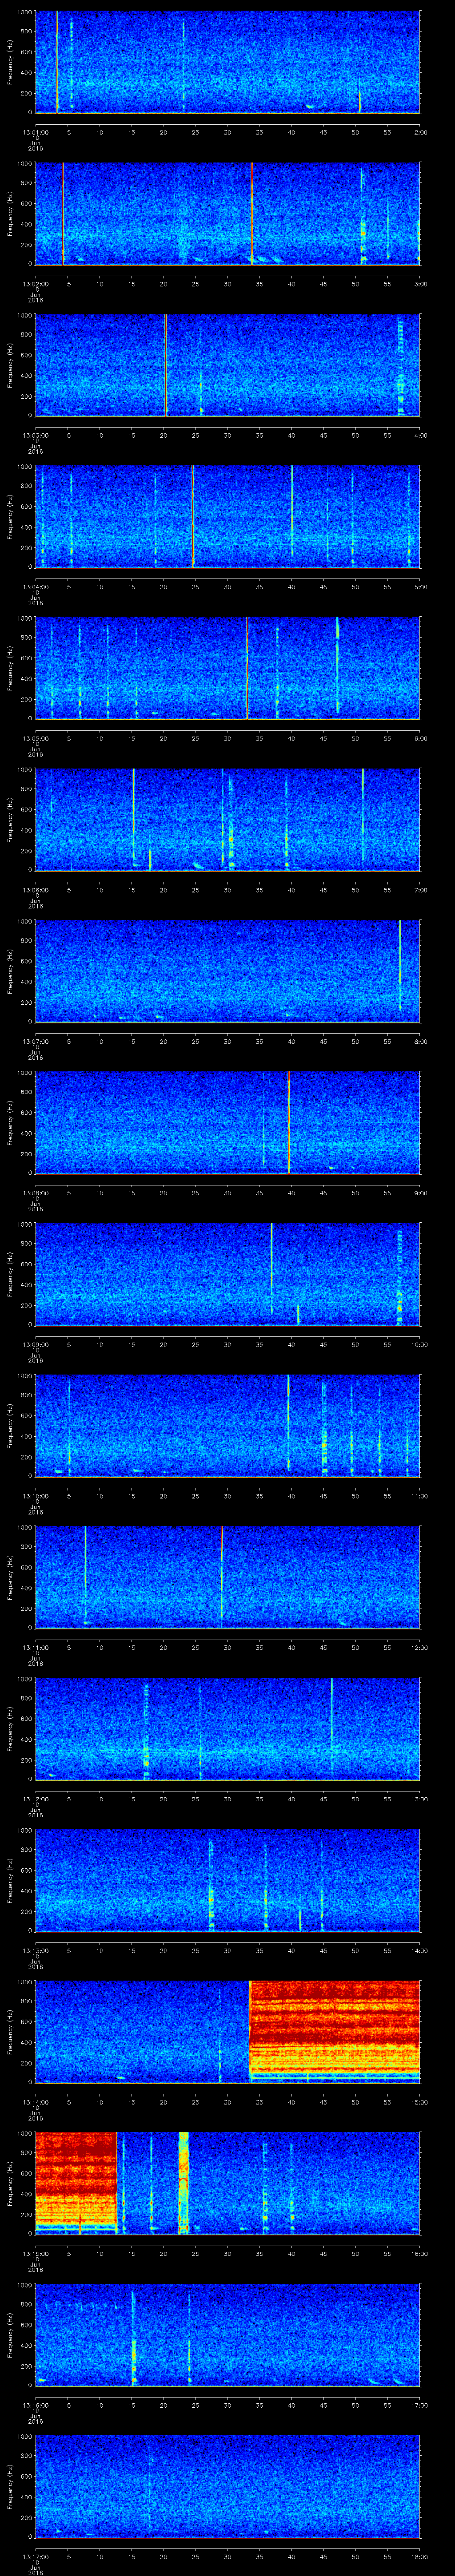Click the 13:11:00 start time label
The image size is (455, 2576).
(35, 1647)
